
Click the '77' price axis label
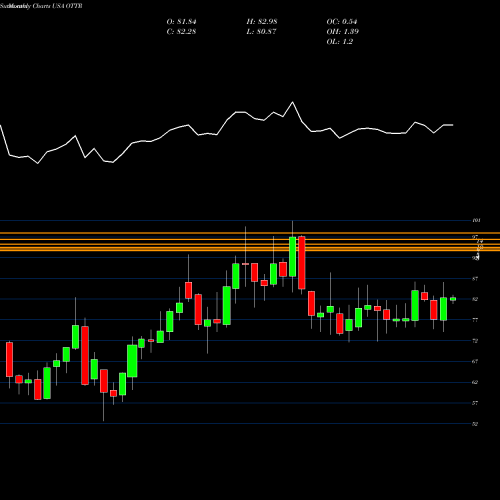pyautogui.click(x=475, y=320)
